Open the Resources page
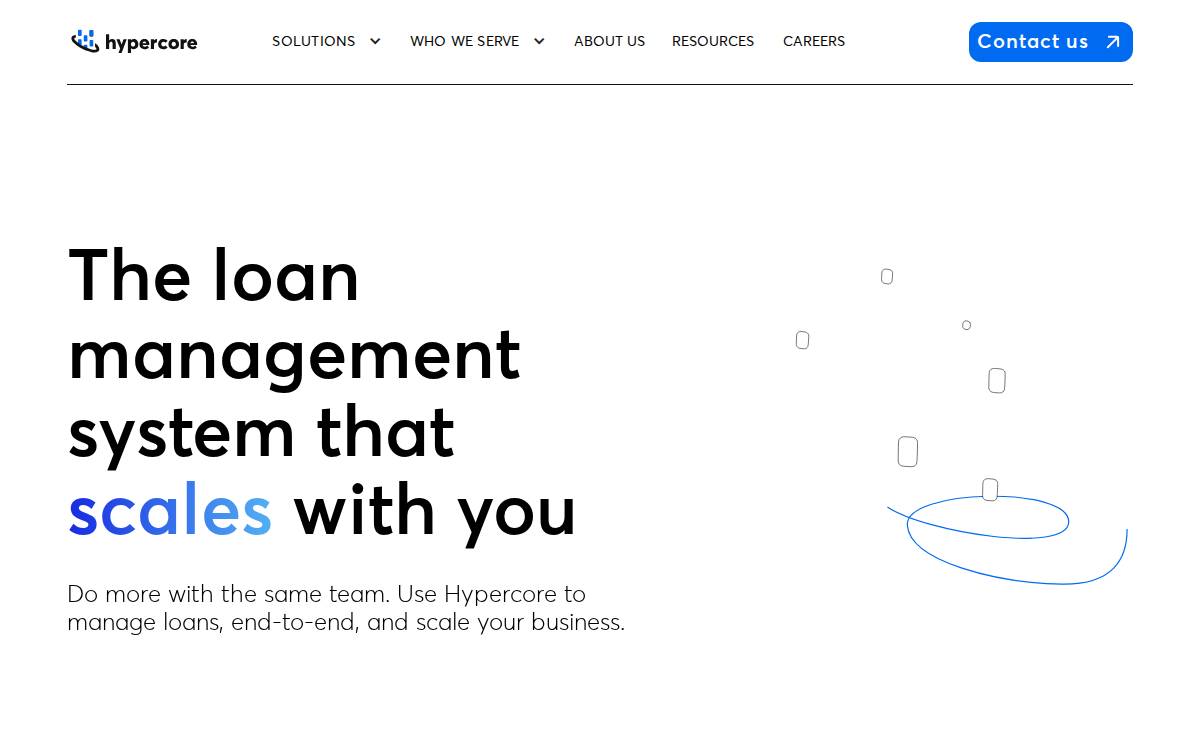Image resolution: width=1200 pixels, height=750 pixels. pyautogui.click(x=713, y=41)
